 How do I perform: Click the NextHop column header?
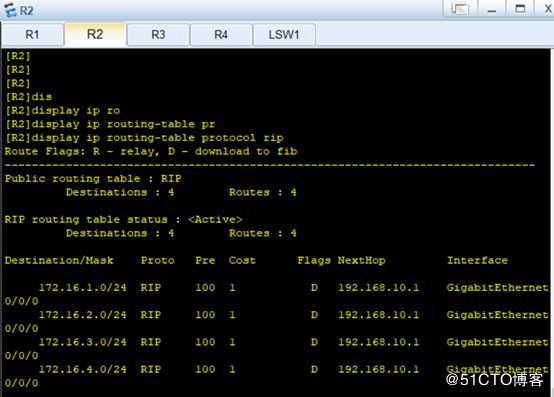pyautogui.click(x=361, y=260)
